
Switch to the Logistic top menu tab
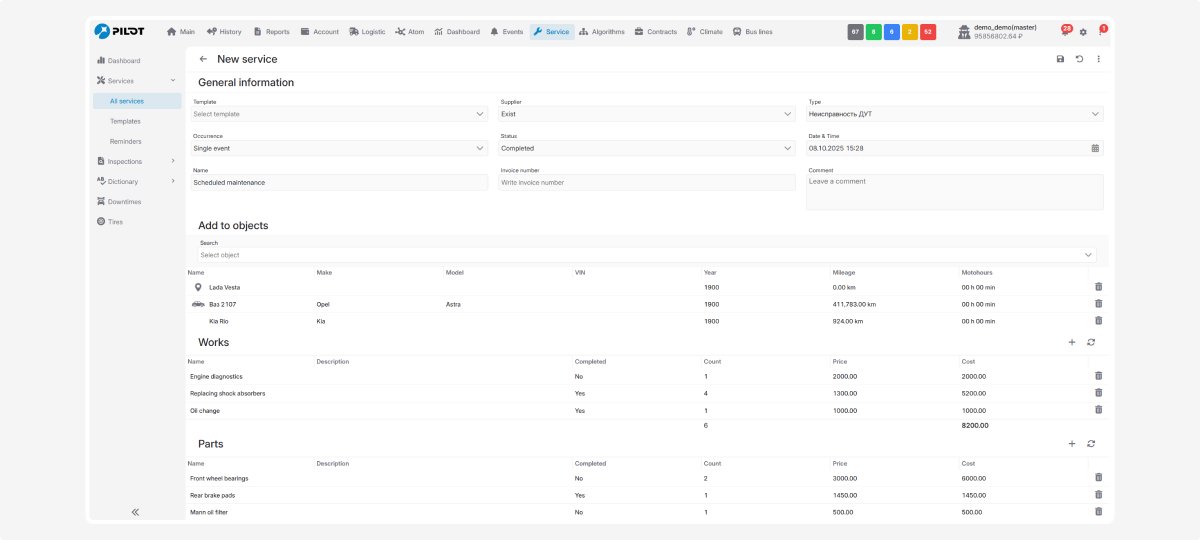click(x=367, y=32)
